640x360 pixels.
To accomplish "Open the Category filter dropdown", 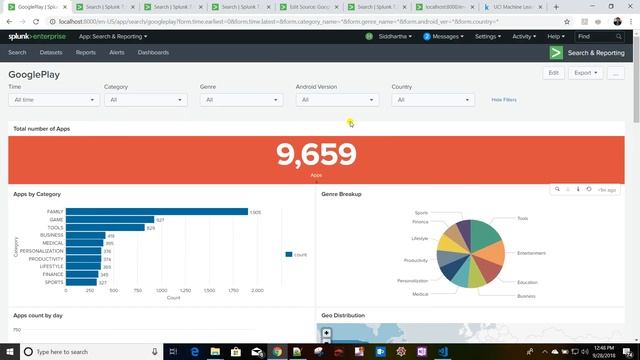I will pyautogui.click(x=145, y=100).
